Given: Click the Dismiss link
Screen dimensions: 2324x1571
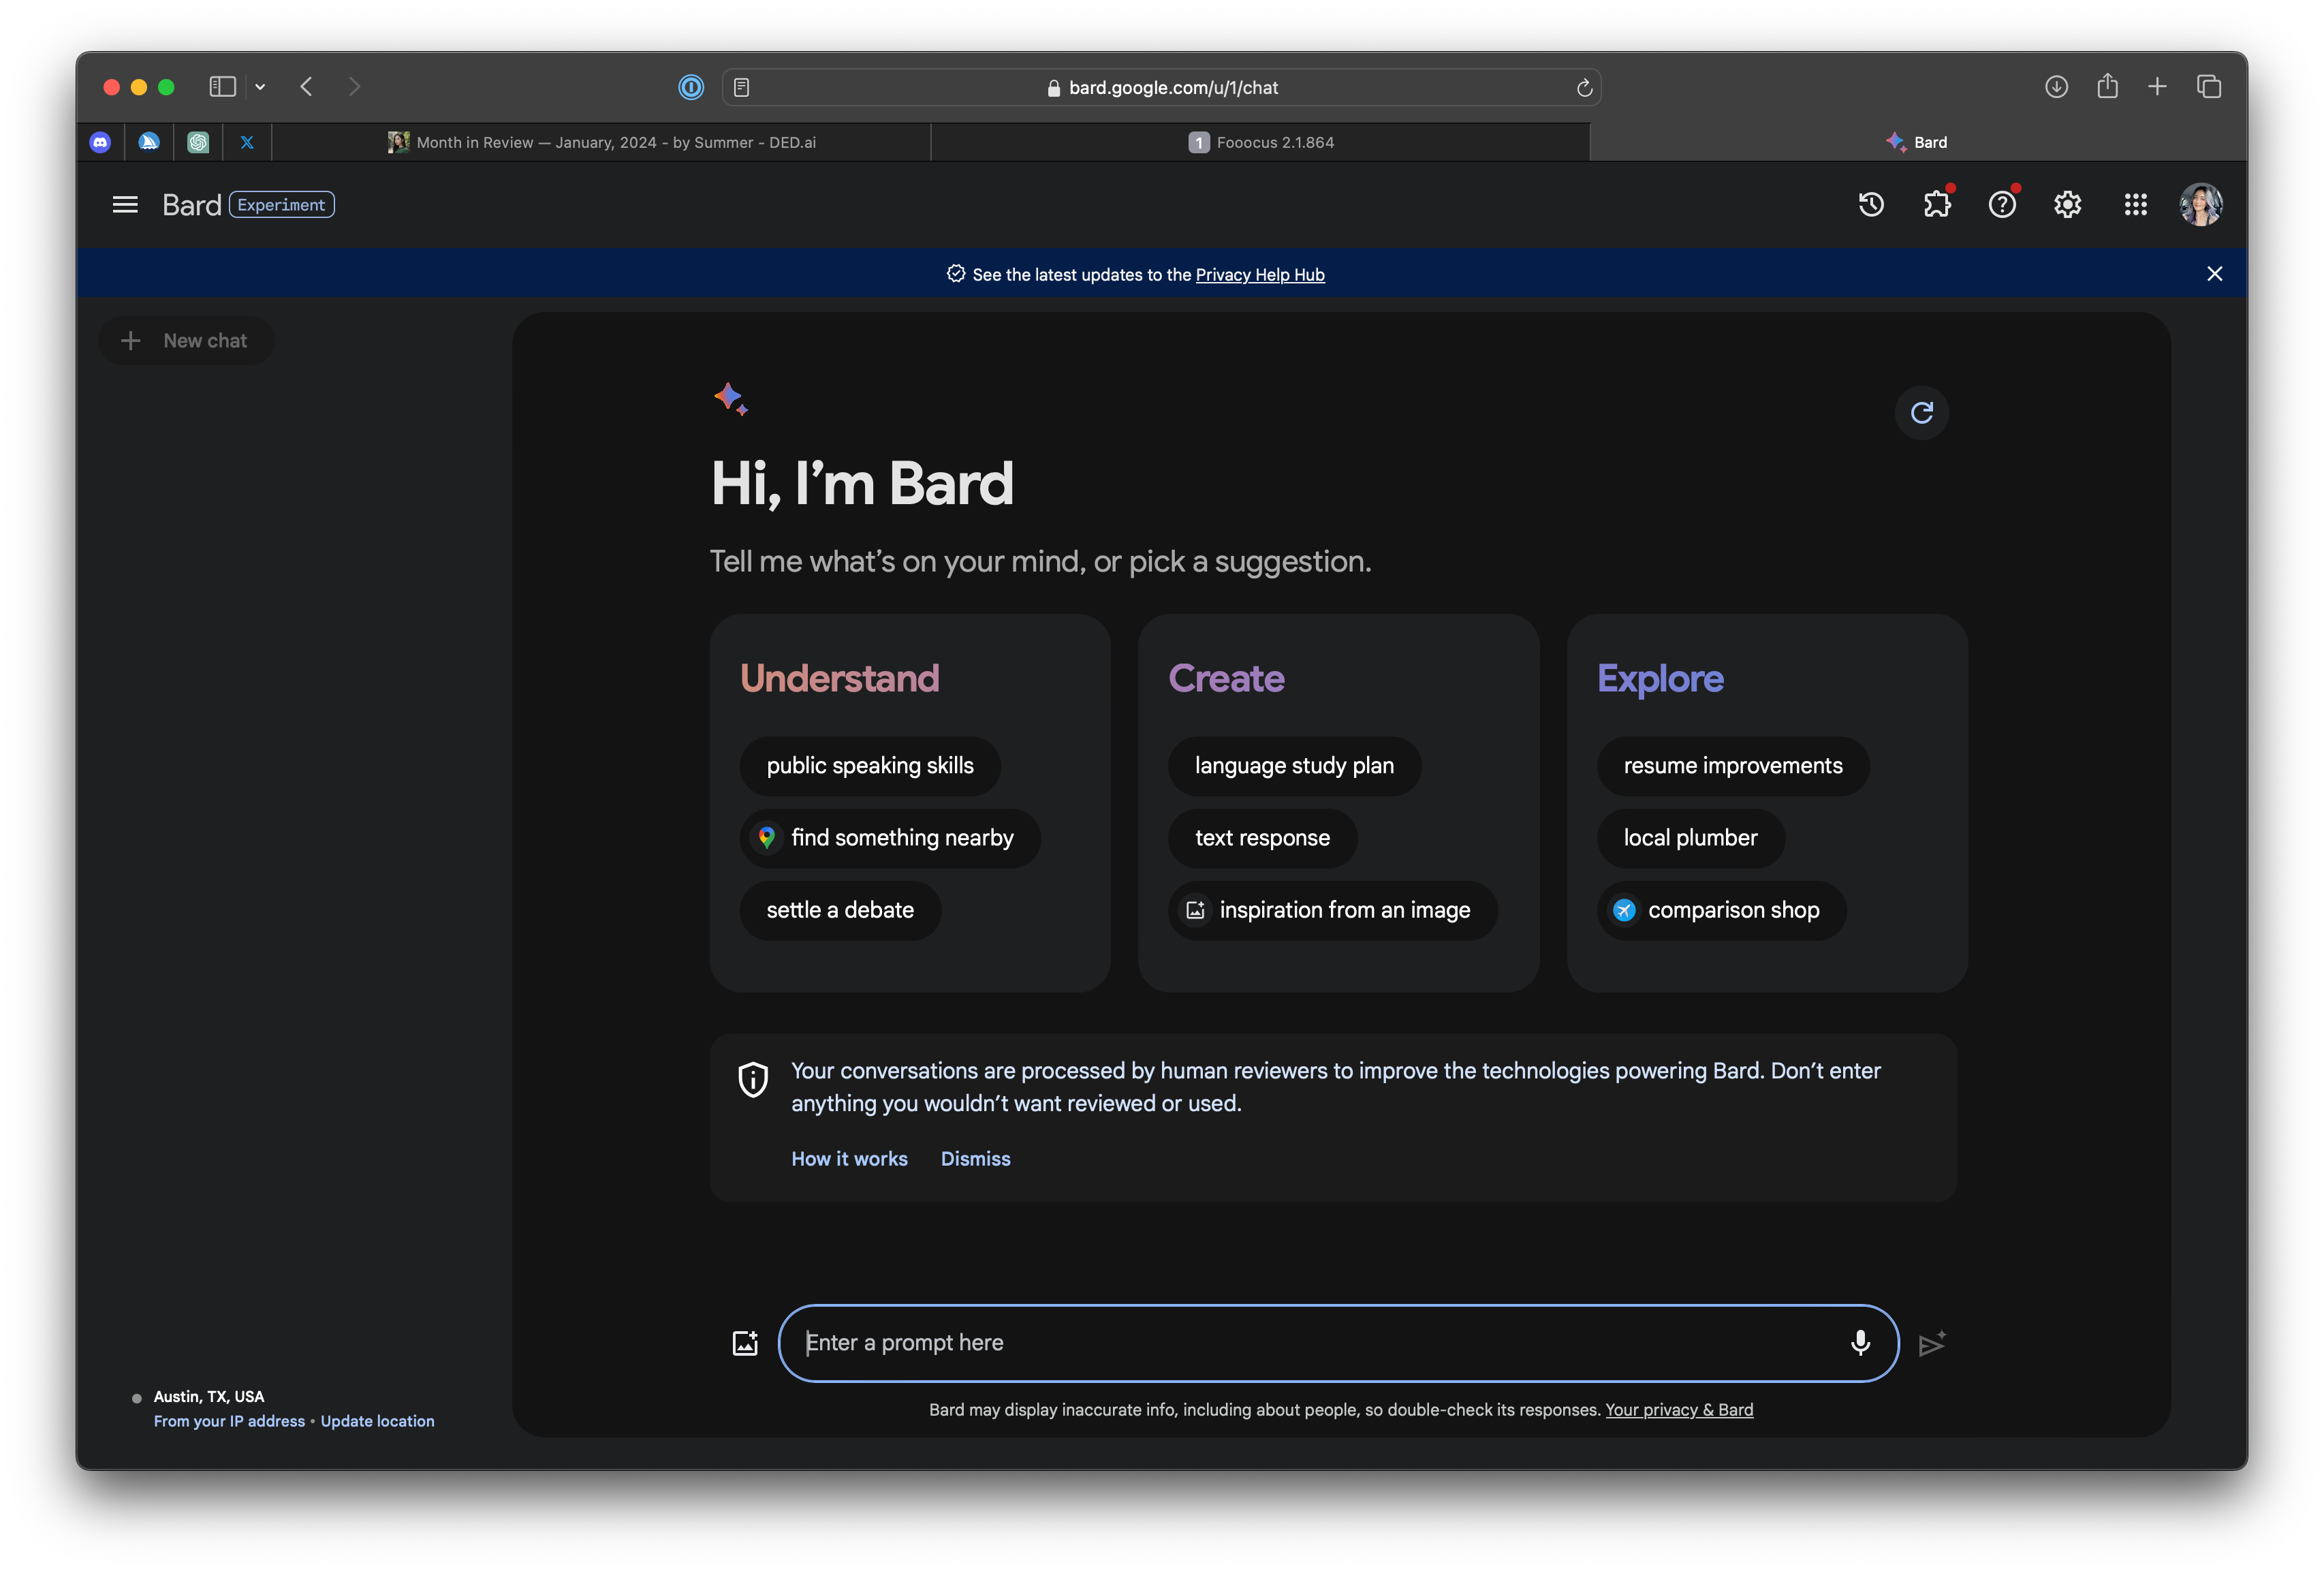Looking at the screenshot, I should [x=975, y=1159].
